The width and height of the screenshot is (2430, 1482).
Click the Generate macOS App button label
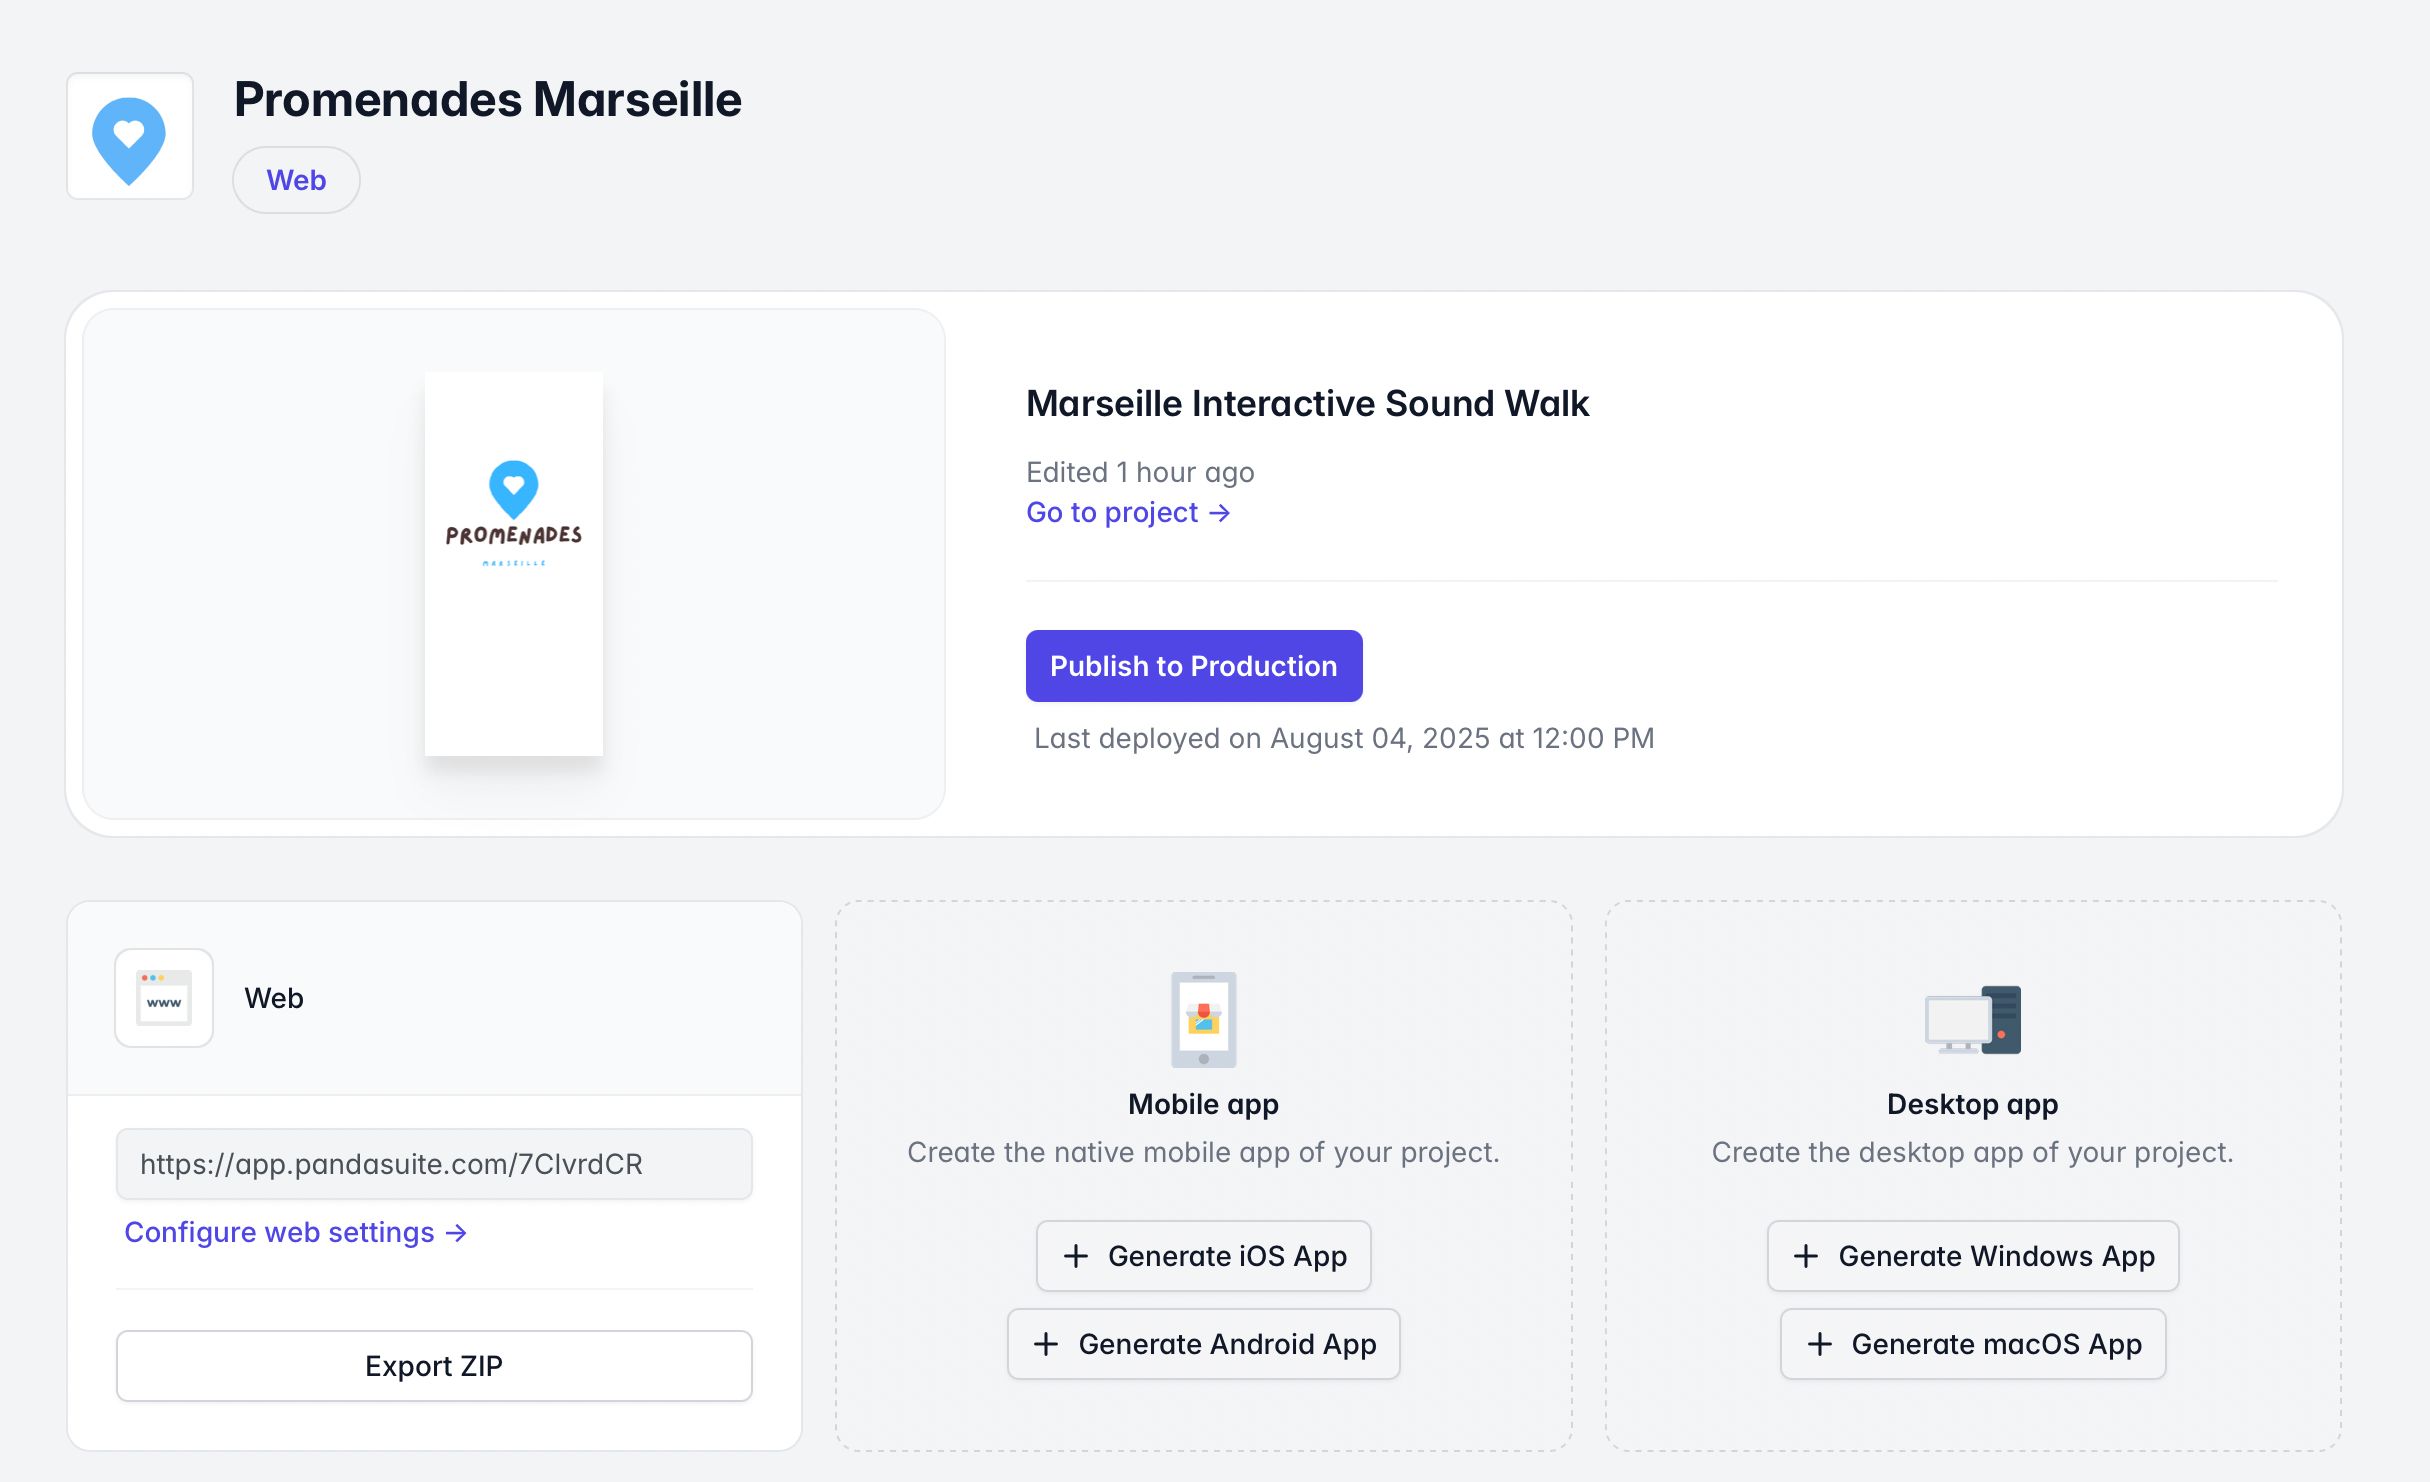tap(1996, 1344)
